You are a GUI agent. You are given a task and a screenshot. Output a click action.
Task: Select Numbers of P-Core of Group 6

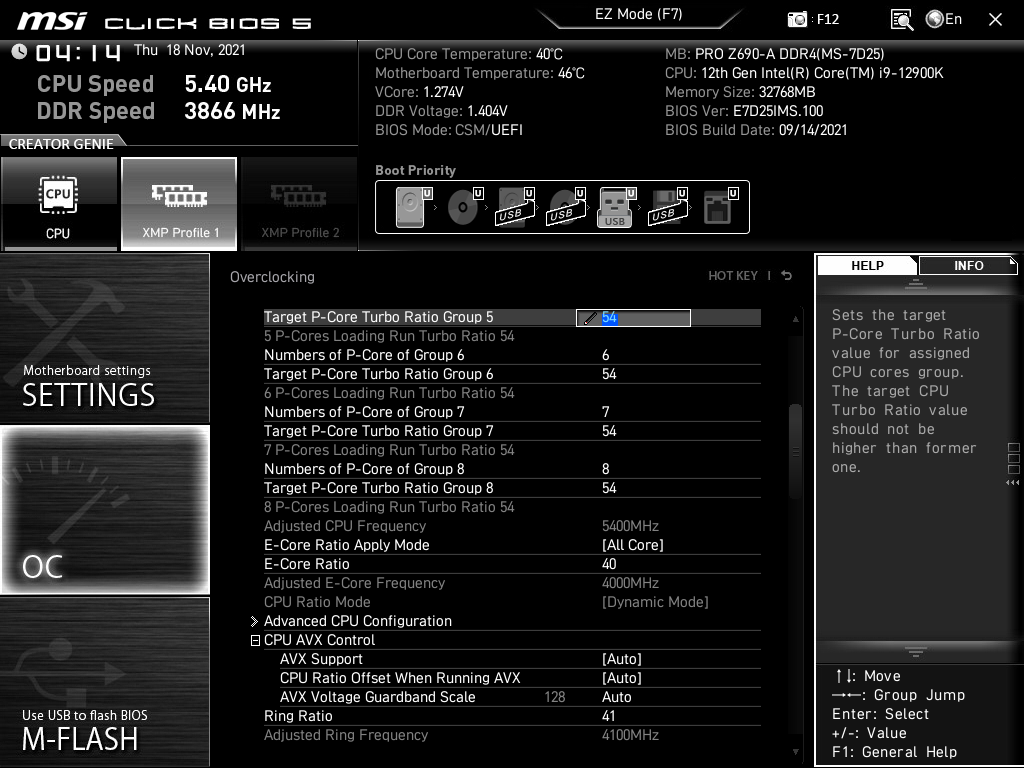[x=512, y=355]
